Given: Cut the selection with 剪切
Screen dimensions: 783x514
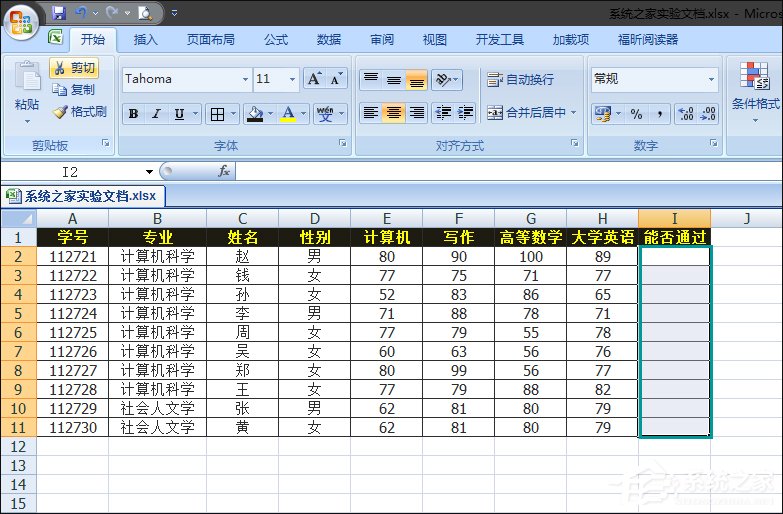Looking at the screenshot, I should pyautogui.click(x=74, y=67).
